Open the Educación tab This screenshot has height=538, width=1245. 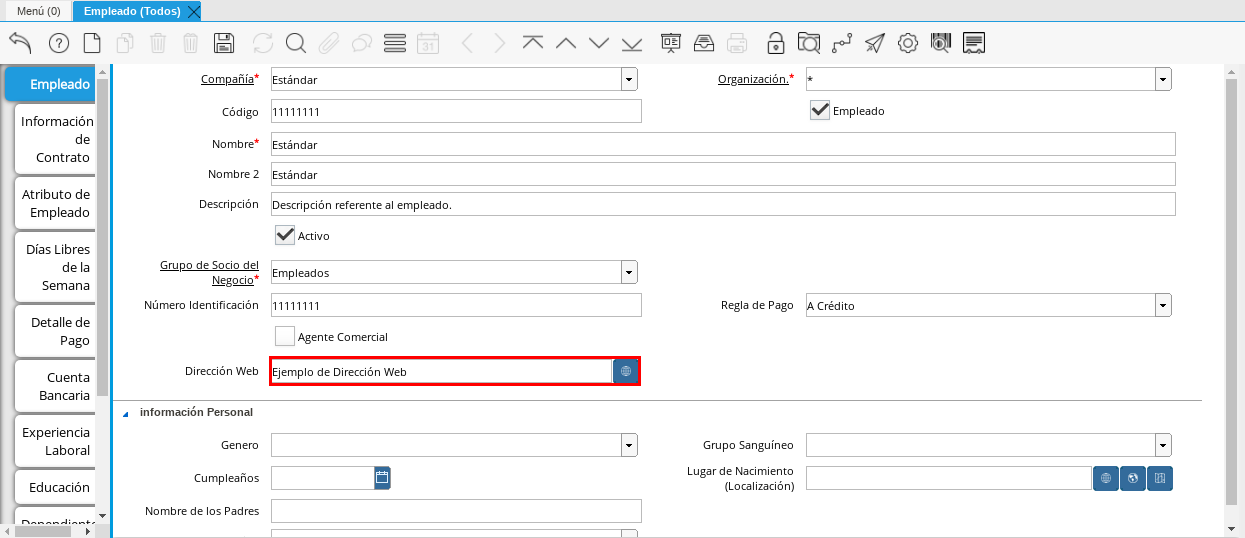pos(56,487)
